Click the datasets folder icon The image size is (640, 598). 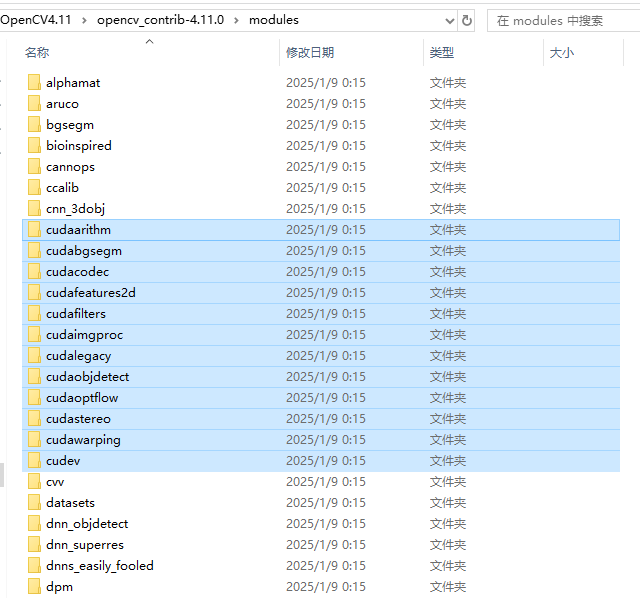34,502
